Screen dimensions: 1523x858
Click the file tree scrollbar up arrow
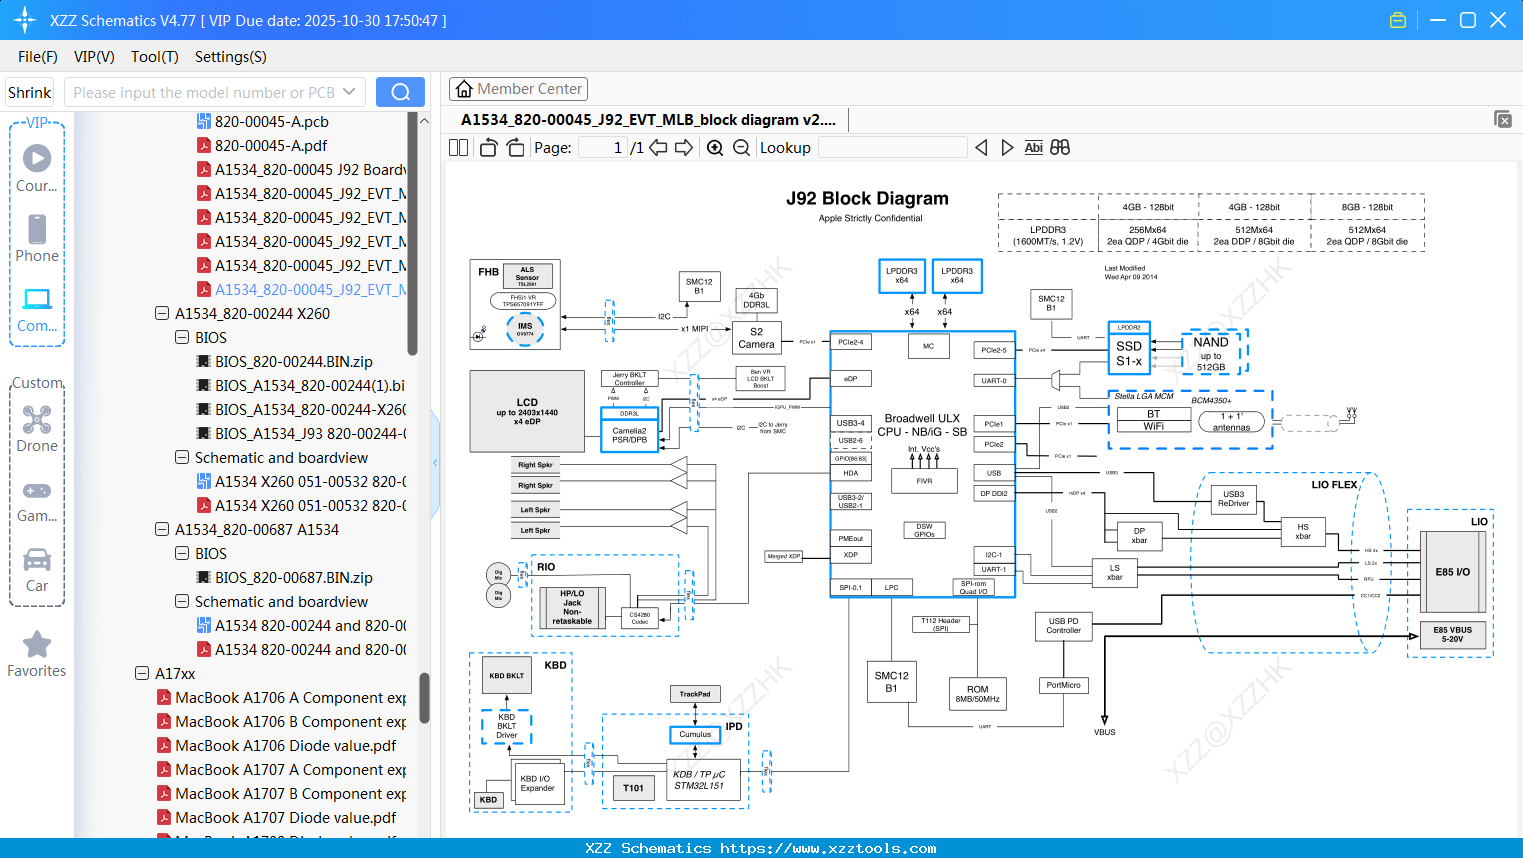424,121
